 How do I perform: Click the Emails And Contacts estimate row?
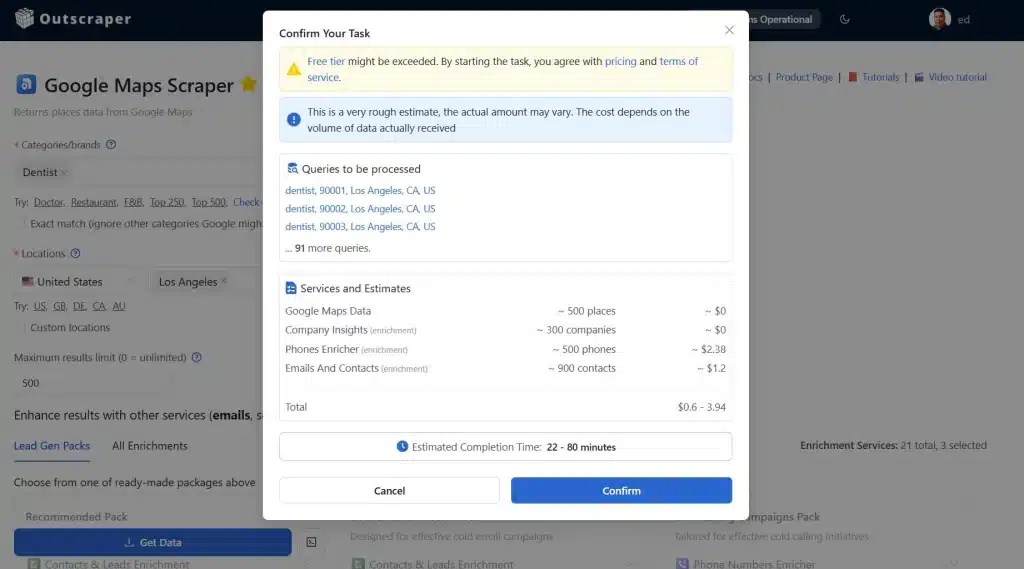pyautogui.click(x=505, y=368)
